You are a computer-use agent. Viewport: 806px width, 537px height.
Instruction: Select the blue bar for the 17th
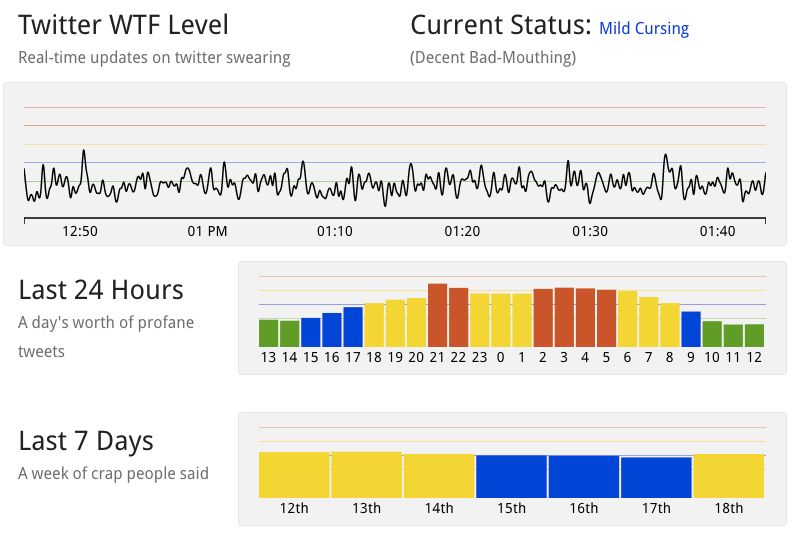(656, 477)
